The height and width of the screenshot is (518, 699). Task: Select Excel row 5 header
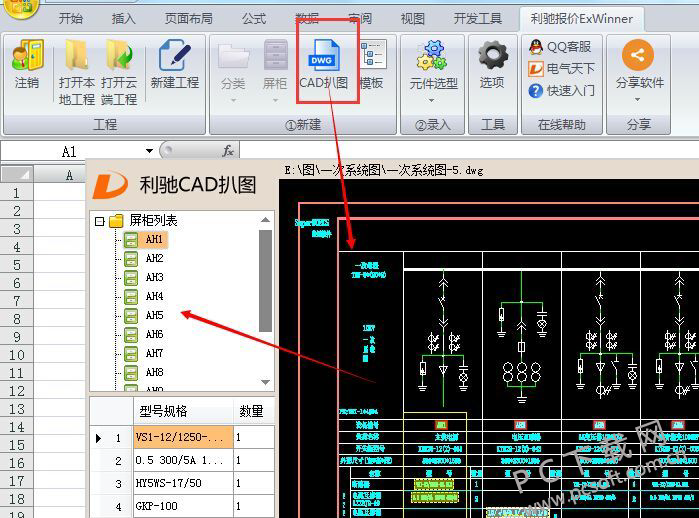(x=16, y=265)
